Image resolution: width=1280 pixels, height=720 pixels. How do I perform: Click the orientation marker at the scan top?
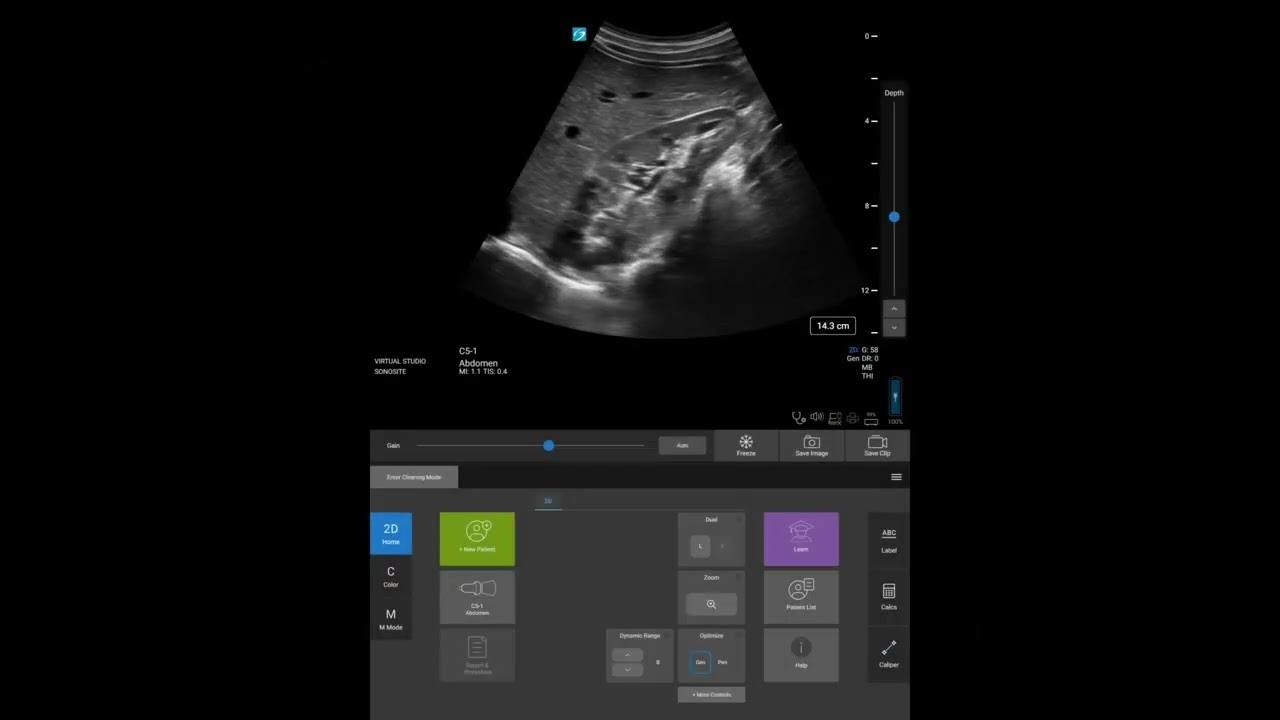click(x=579, y=34)
